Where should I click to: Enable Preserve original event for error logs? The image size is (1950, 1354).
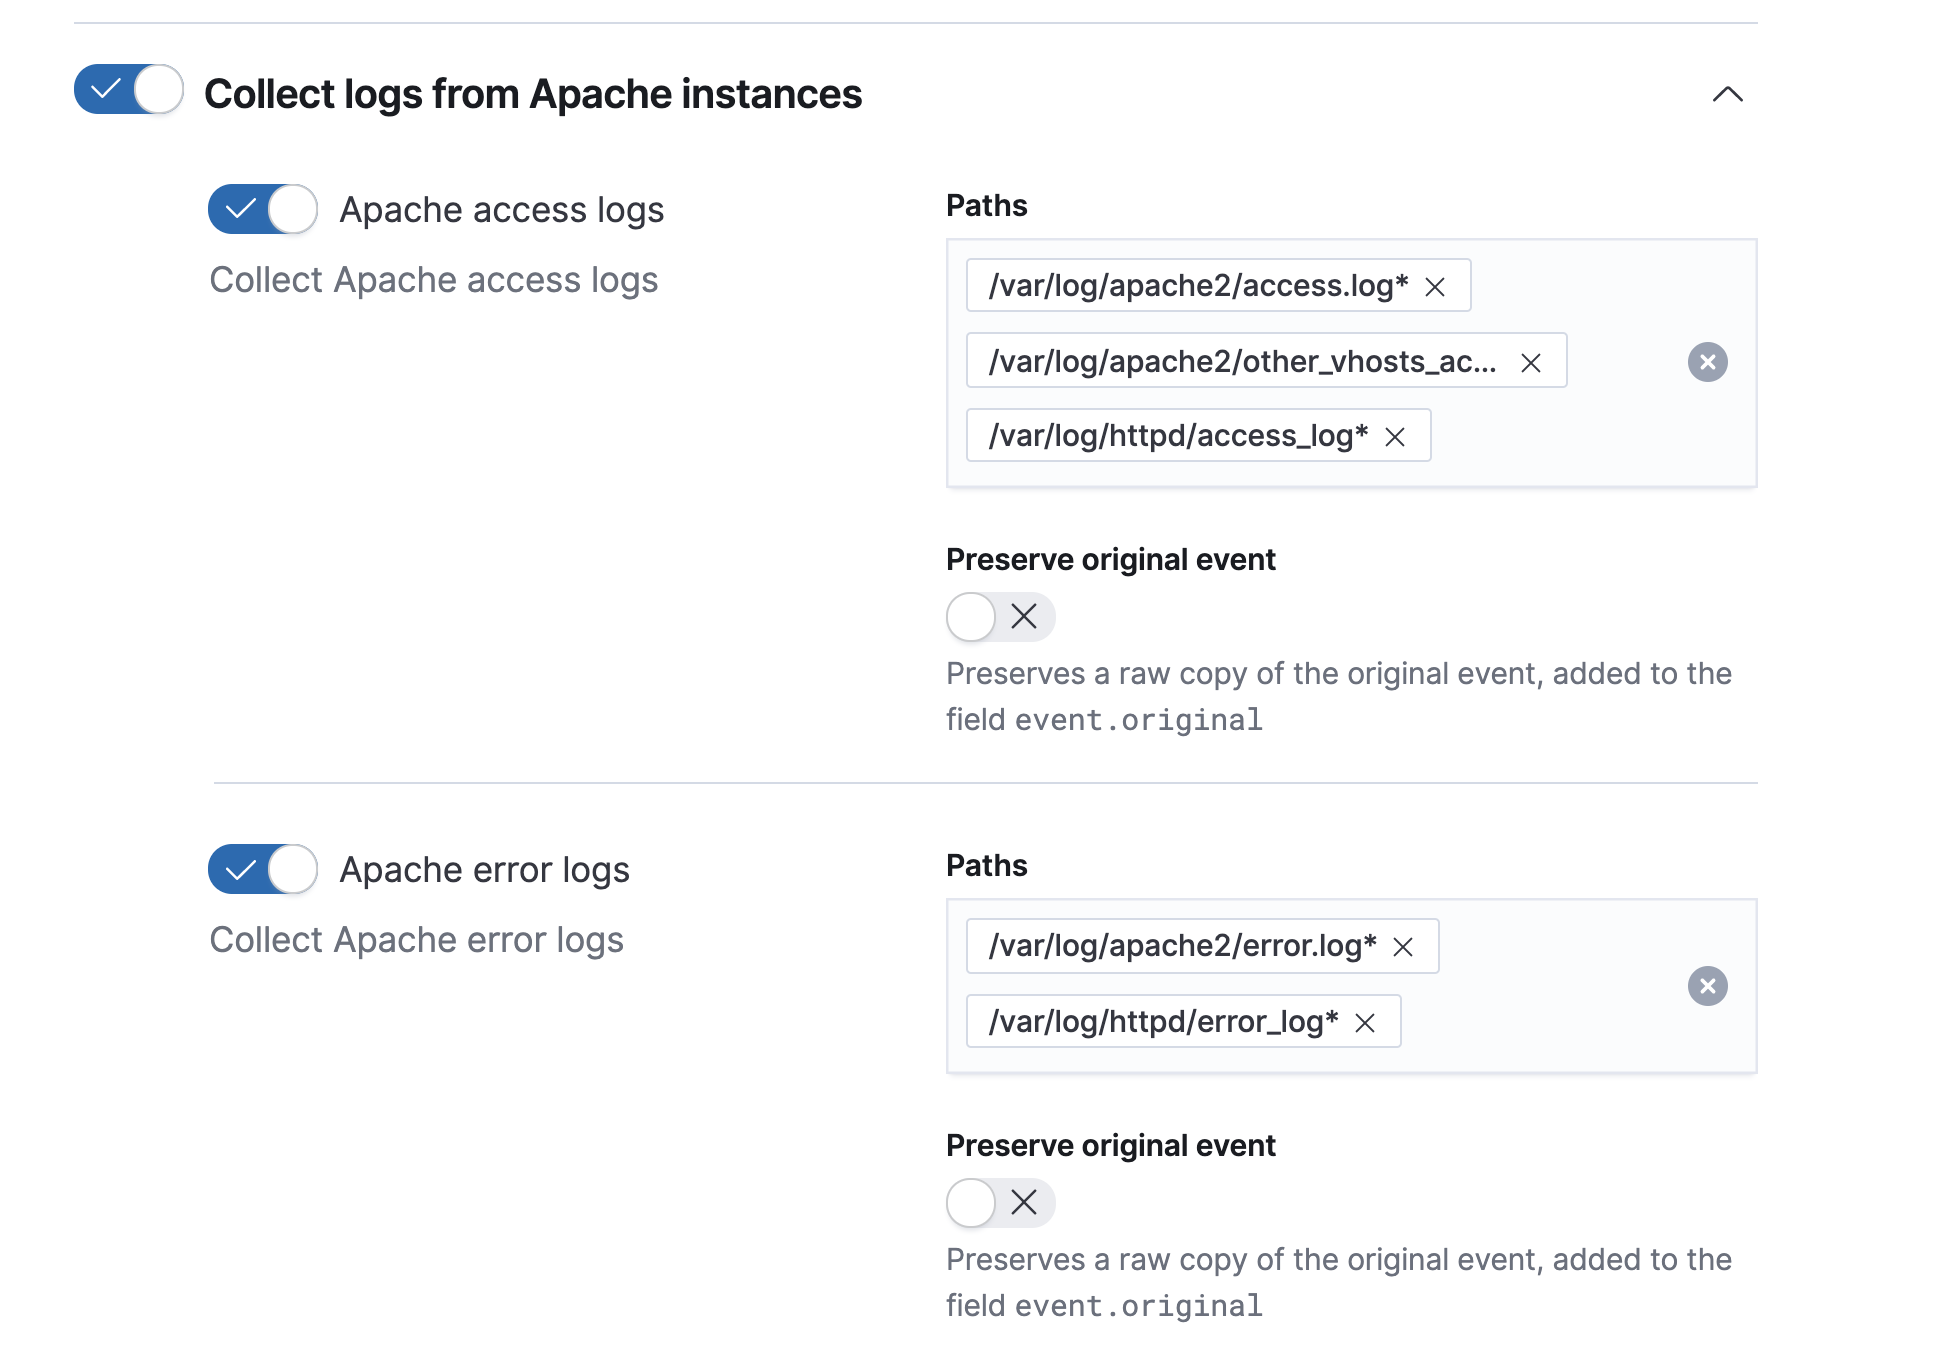[x=1000, y=1203]
